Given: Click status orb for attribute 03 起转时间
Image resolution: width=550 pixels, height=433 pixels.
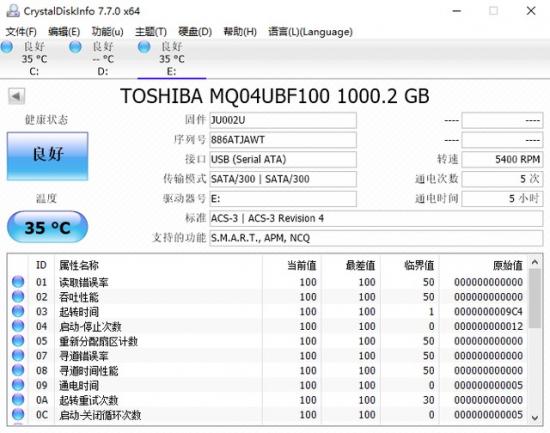Looking at the screenshot, I should (18, 311).
